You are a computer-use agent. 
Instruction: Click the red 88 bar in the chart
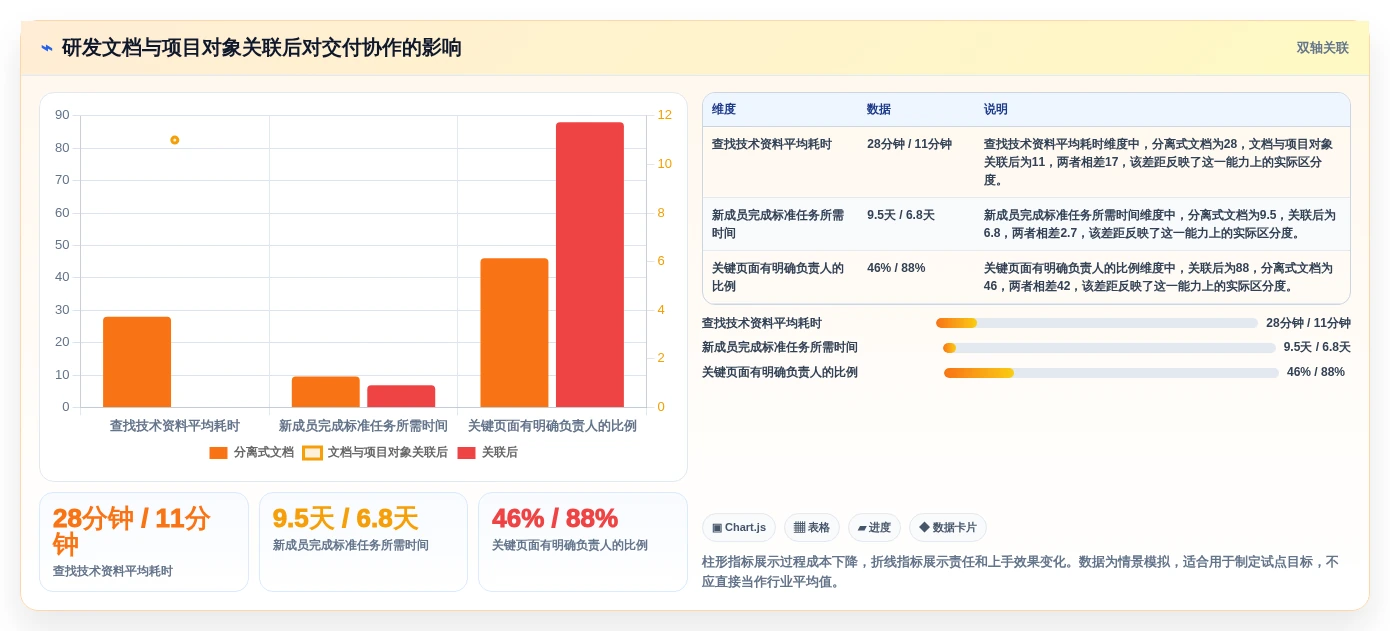pos(590,265)
